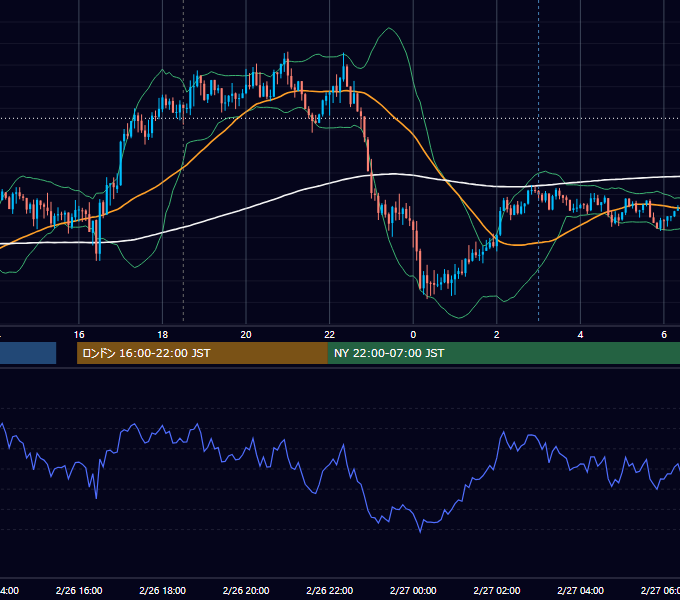Screen dimensions: 680x600
Task: Click the lowest candlestick after midnight
Action: [428, 286]
